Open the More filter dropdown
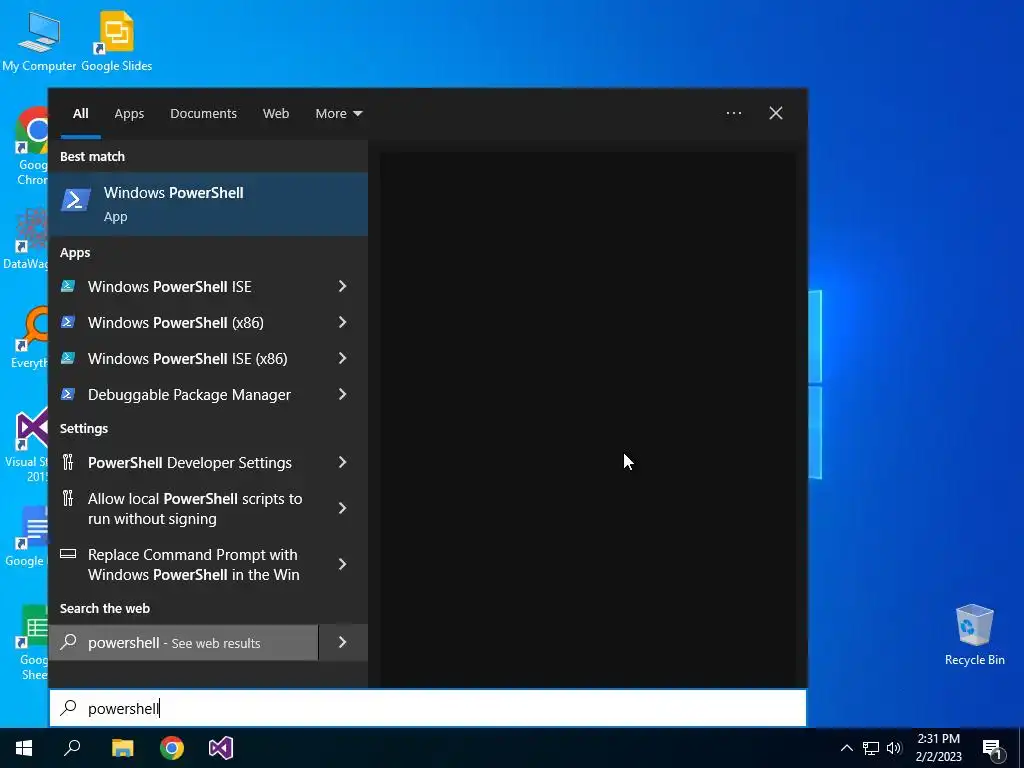The width and height of the screenshot is (1024, 768). 338,113
